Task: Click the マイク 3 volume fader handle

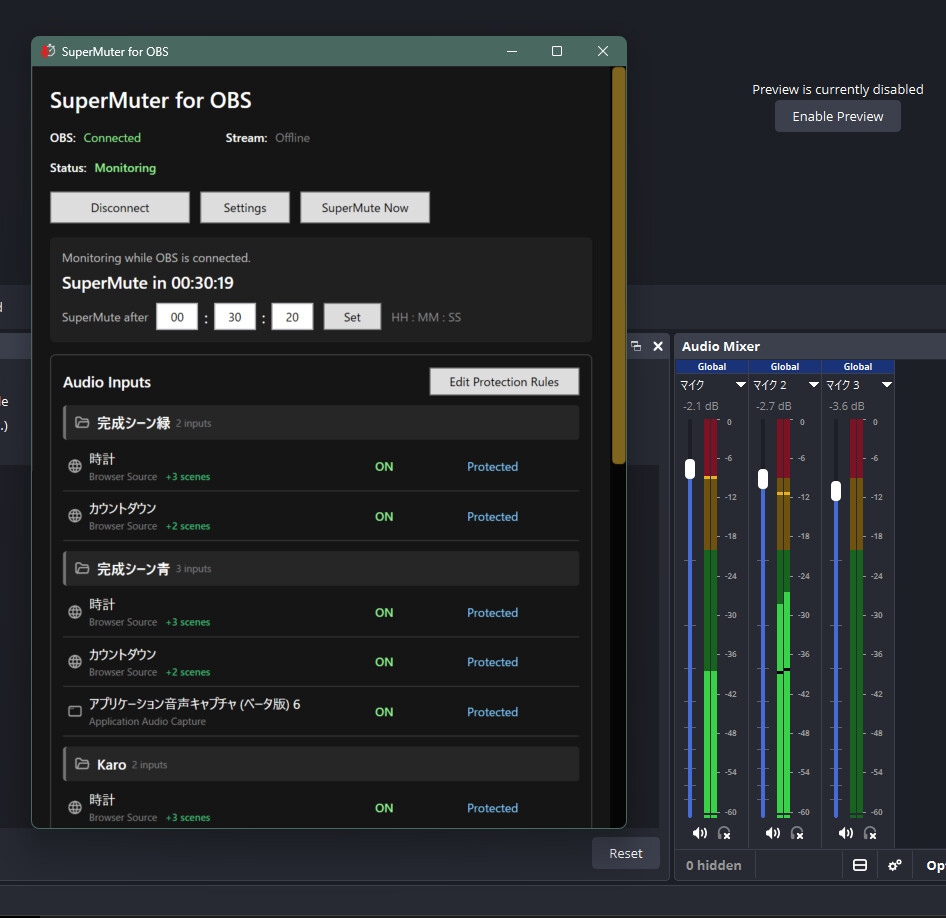Action: click(836, 490)
